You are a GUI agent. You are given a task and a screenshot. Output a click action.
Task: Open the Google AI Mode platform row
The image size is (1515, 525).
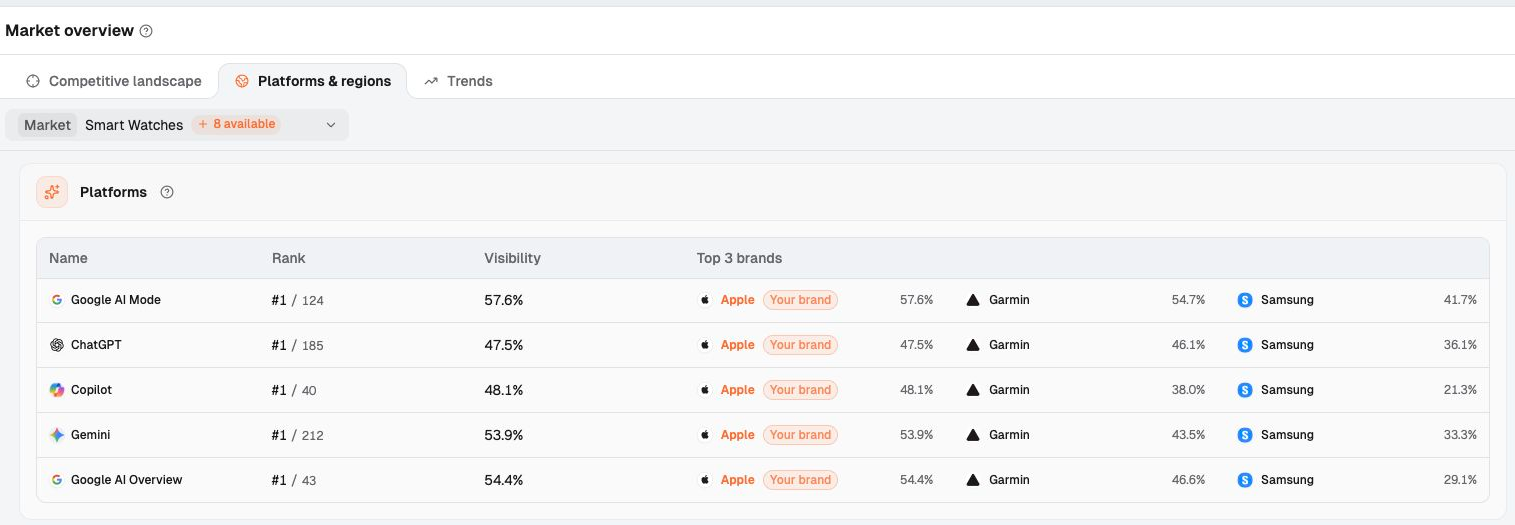coord(763,300)
